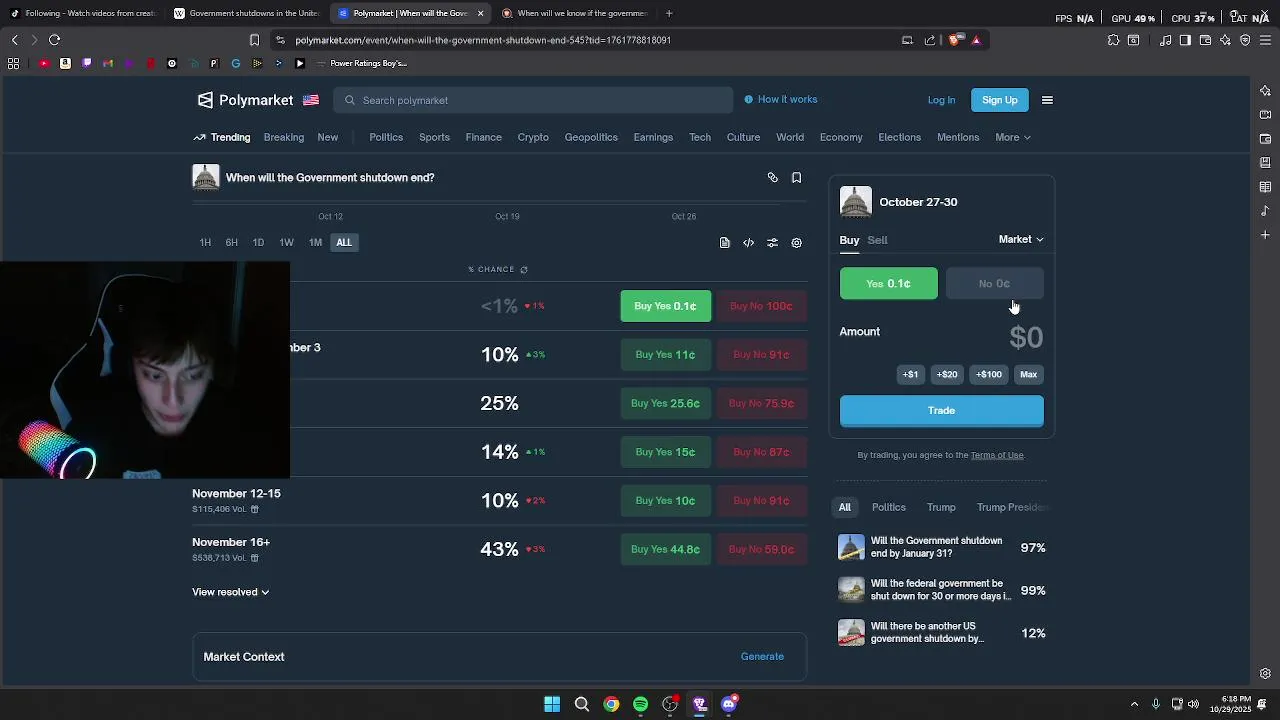Click the gift icon under November 16+

[x=254, y=558]
